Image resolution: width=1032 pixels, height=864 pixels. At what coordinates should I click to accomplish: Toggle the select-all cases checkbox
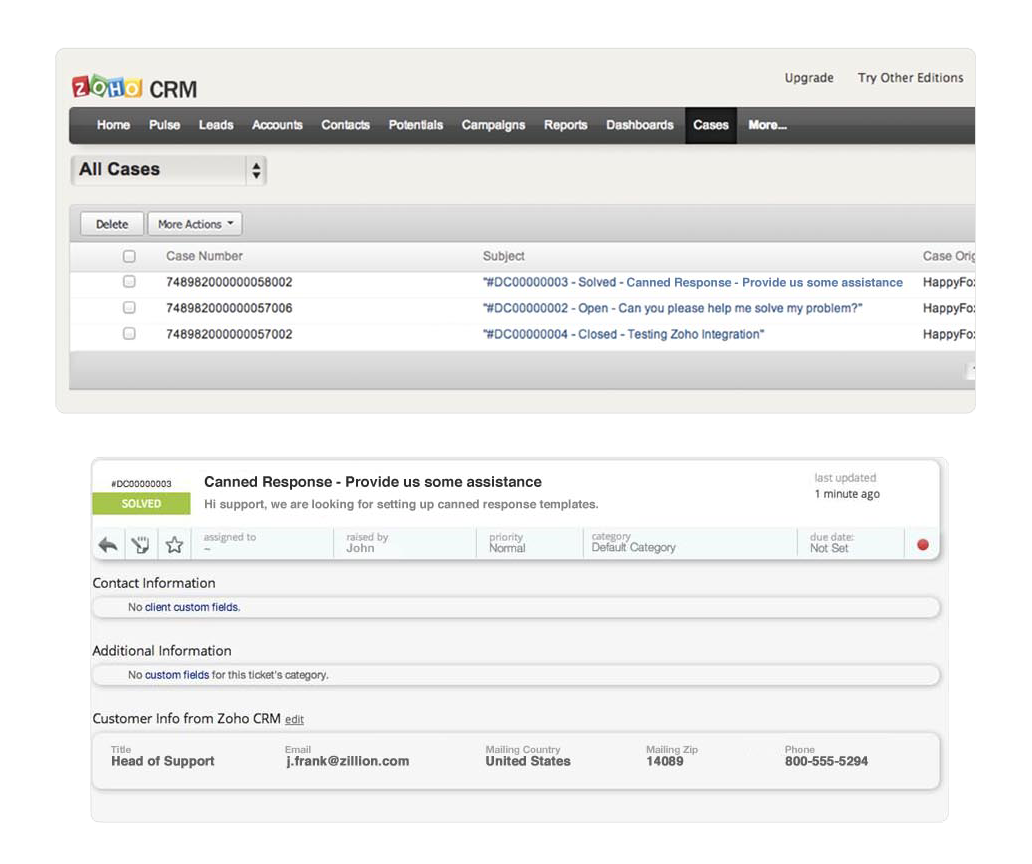129,256
